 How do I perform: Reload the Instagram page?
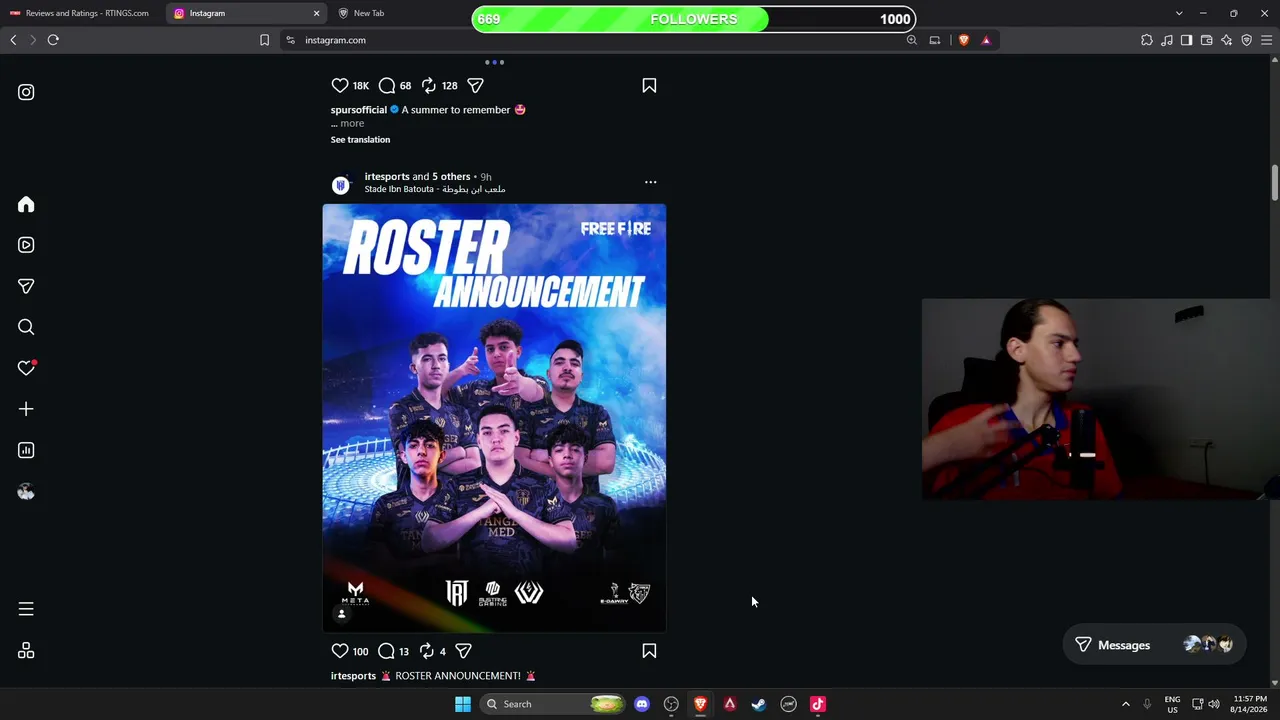click(x=53, y=40)
